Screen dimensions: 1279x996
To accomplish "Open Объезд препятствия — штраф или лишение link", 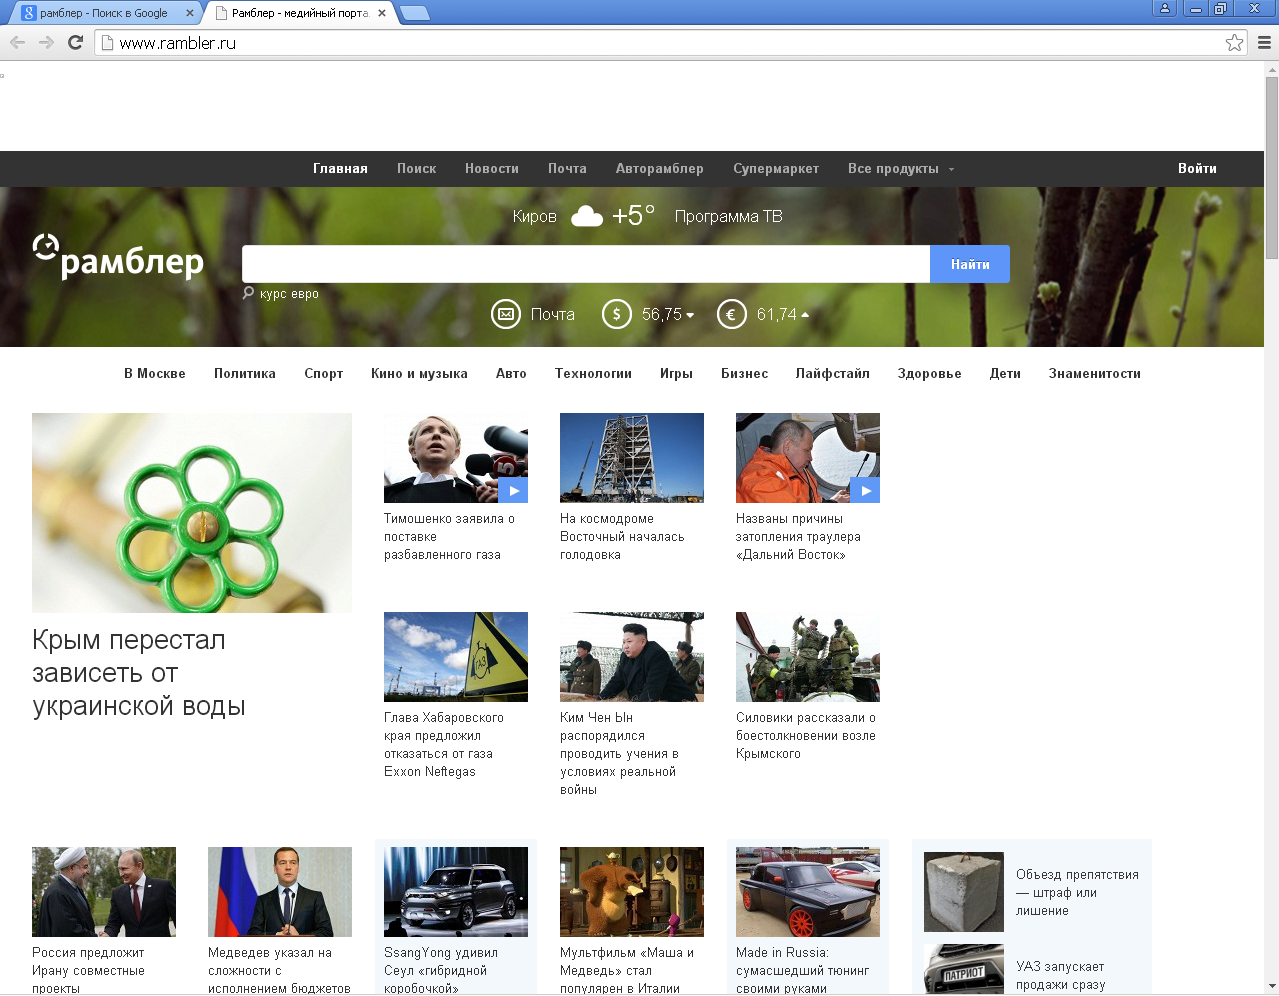I will (1077, 893).
